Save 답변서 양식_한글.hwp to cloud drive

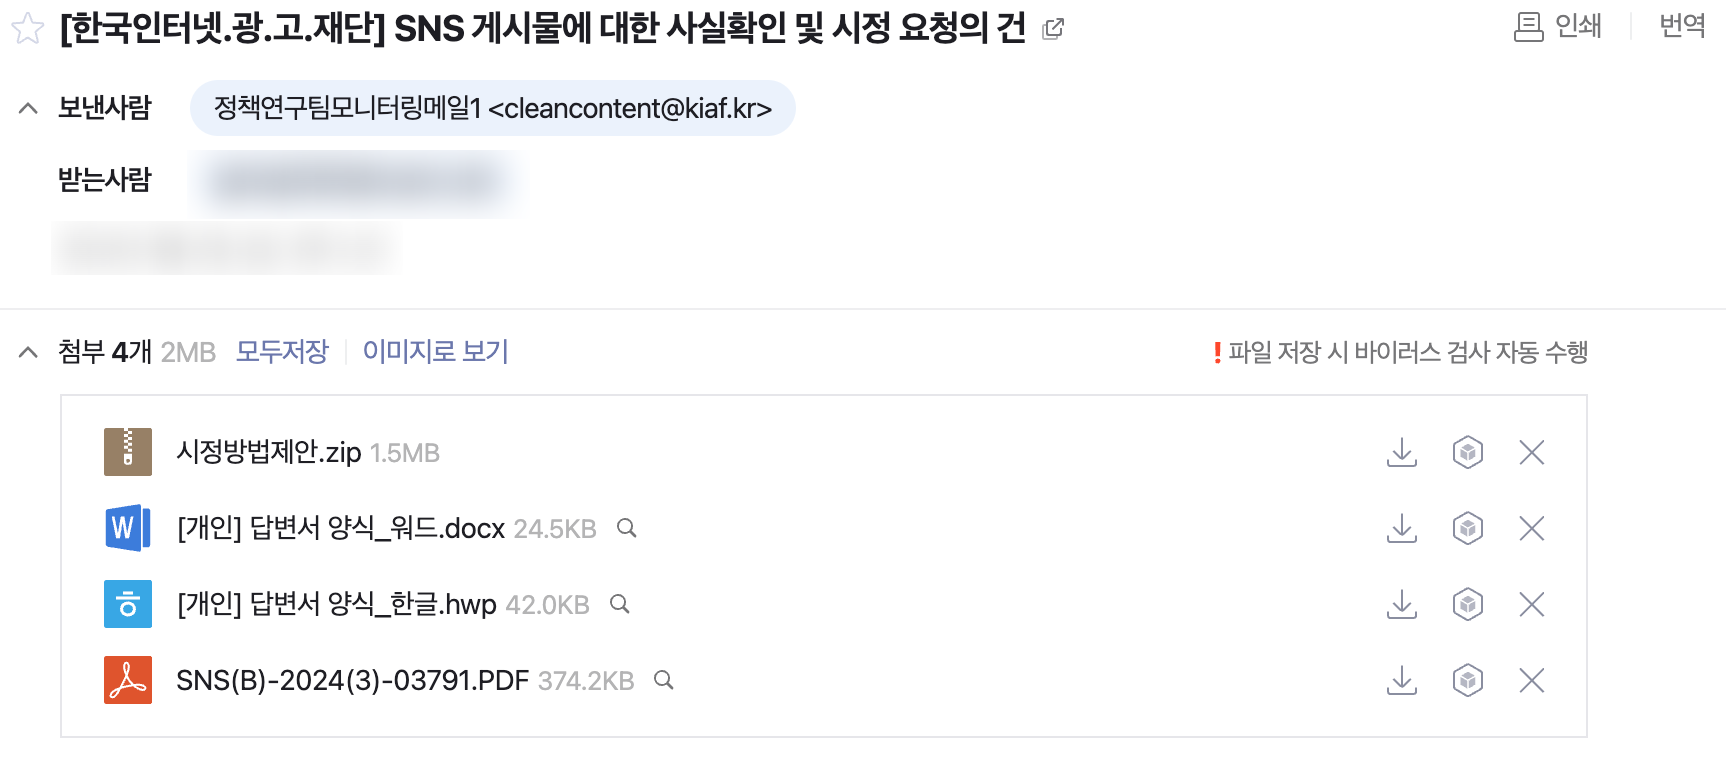tap(1467, 605)
